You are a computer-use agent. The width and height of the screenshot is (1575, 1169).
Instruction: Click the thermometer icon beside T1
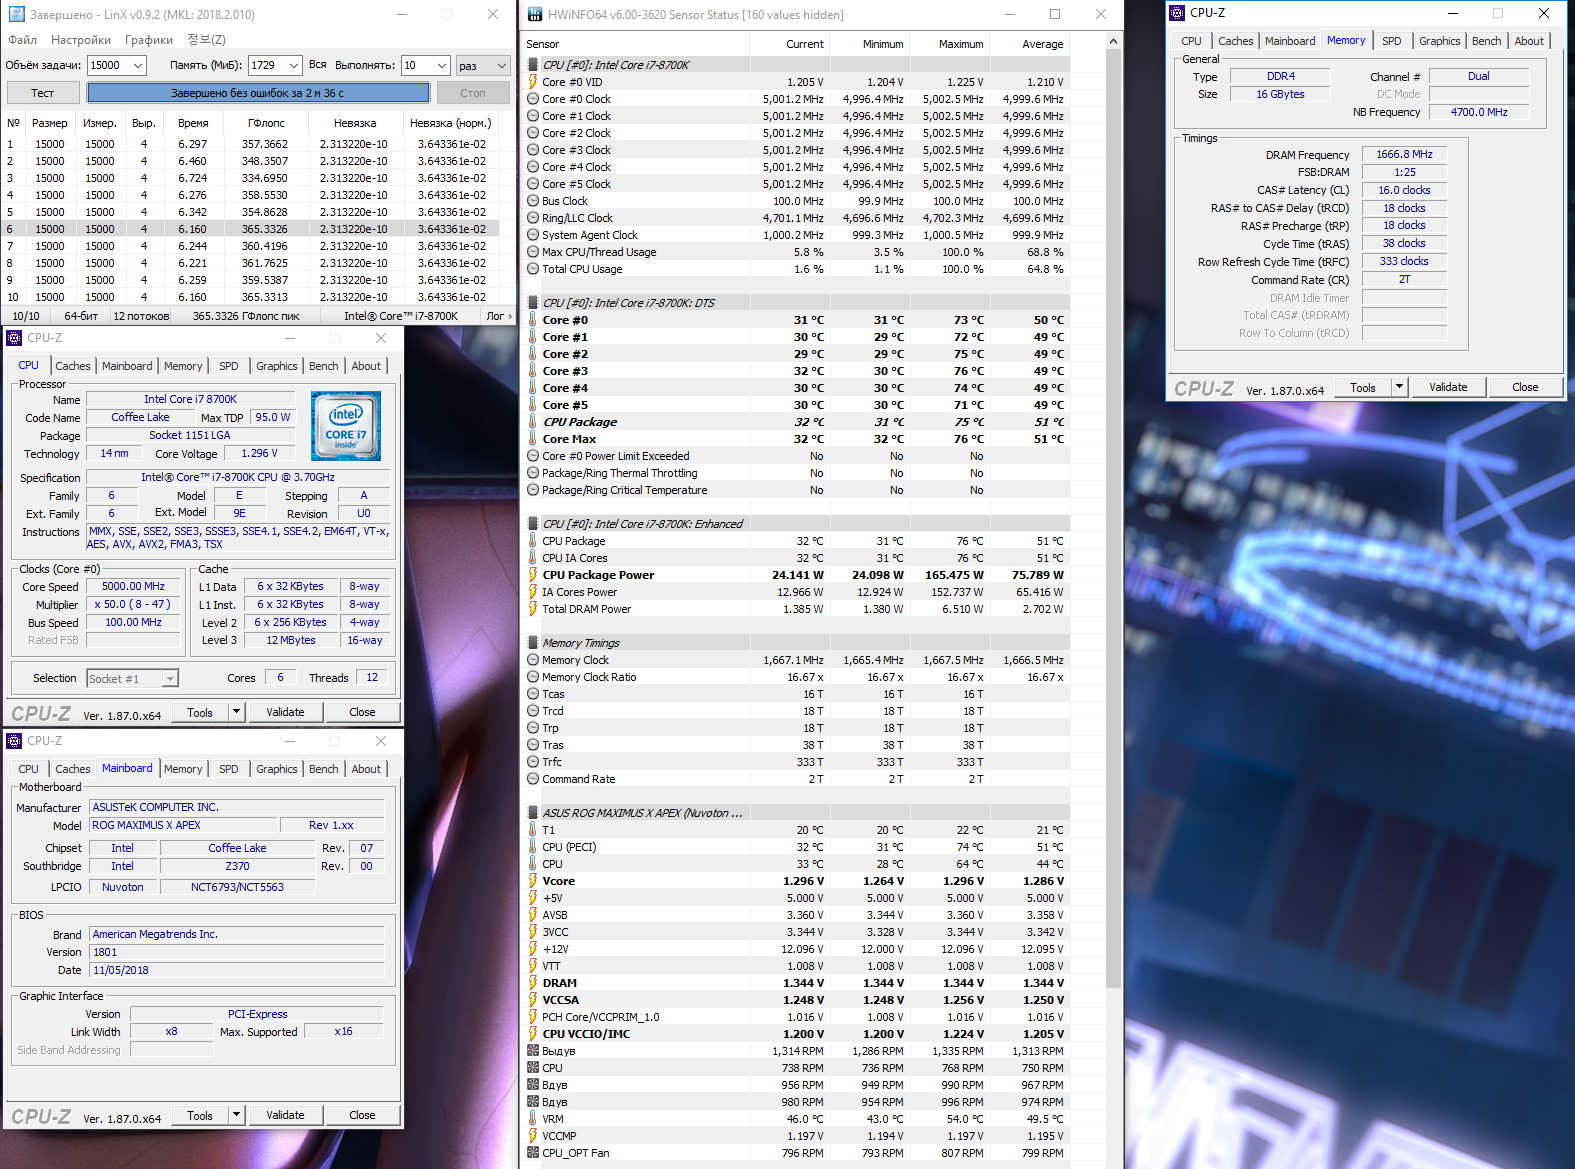point(533,830)
